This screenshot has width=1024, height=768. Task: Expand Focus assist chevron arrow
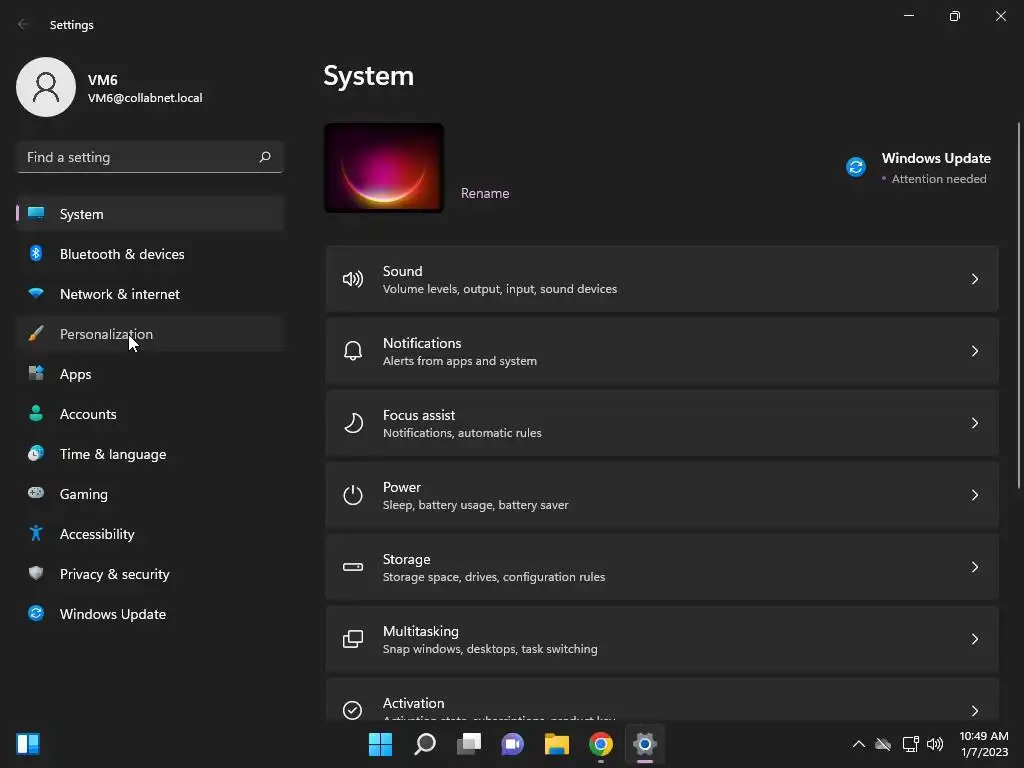coord(974,423)
